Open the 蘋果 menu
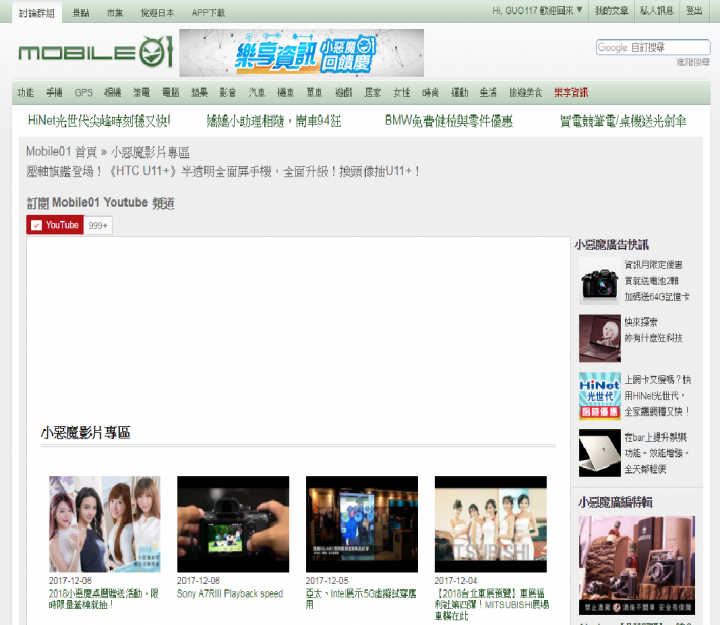The width and height of the screenshot is (720, 625). pyautogui.click(x=199, y=93)
